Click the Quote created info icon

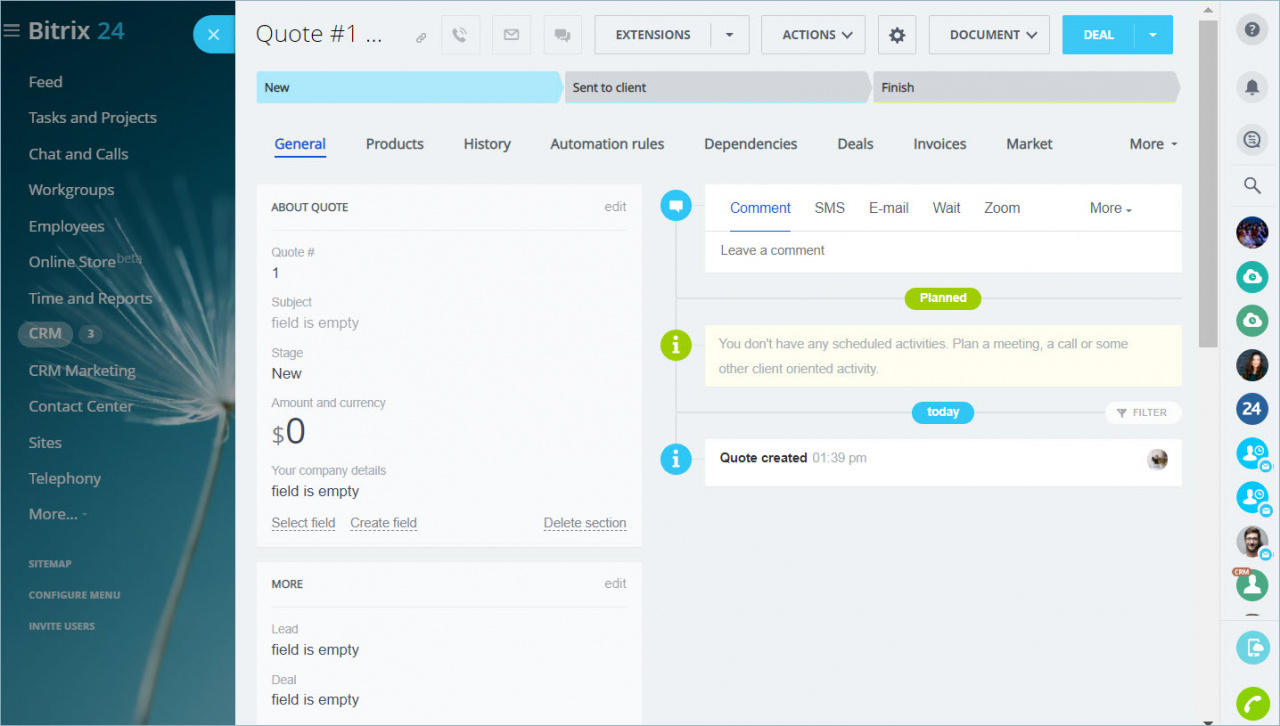(676, 459)
